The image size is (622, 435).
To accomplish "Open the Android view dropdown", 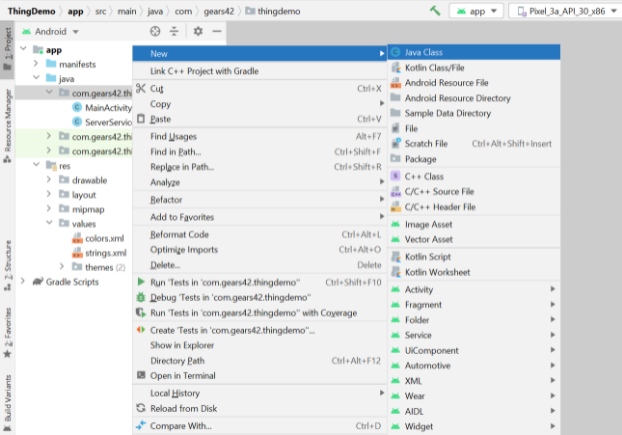I will 50,31.
